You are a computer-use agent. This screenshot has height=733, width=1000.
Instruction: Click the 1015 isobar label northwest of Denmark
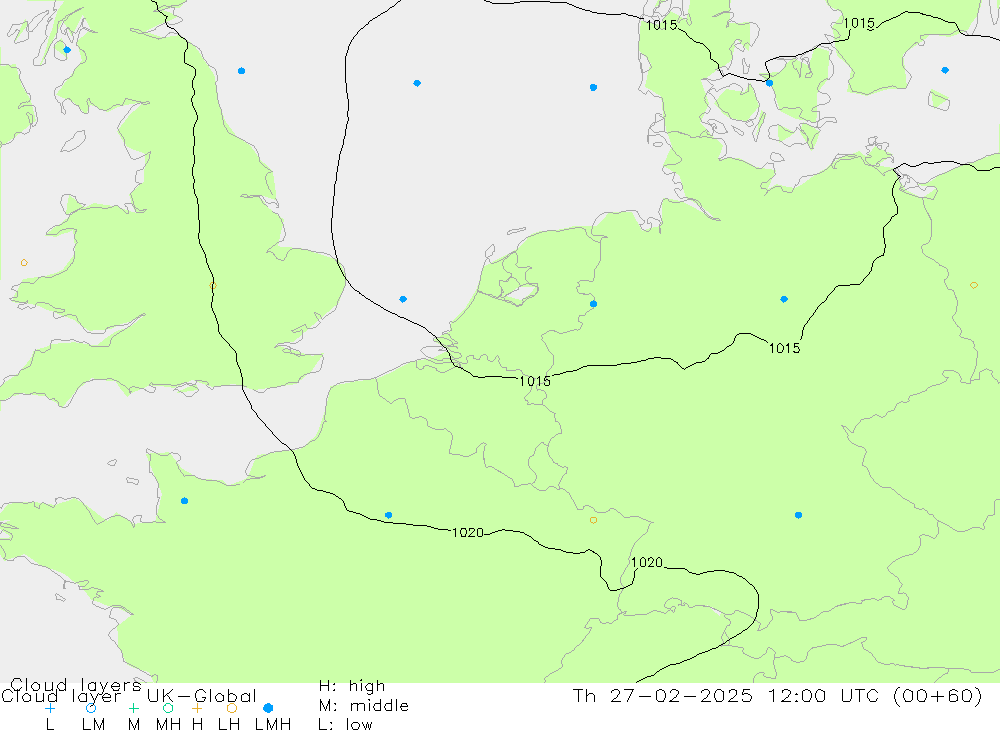[661, 25]
